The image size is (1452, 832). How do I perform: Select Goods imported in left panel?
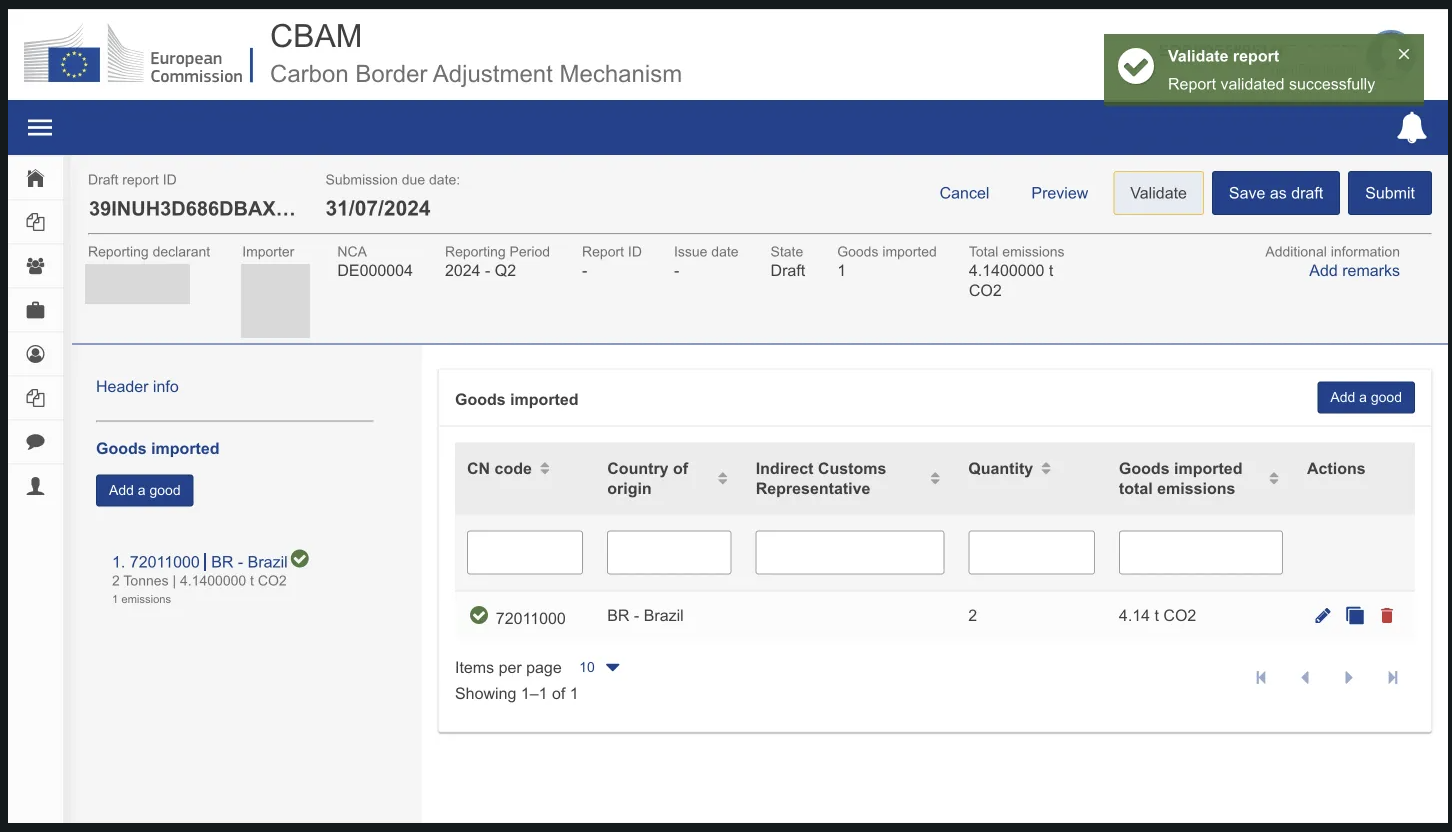(157, 449)
